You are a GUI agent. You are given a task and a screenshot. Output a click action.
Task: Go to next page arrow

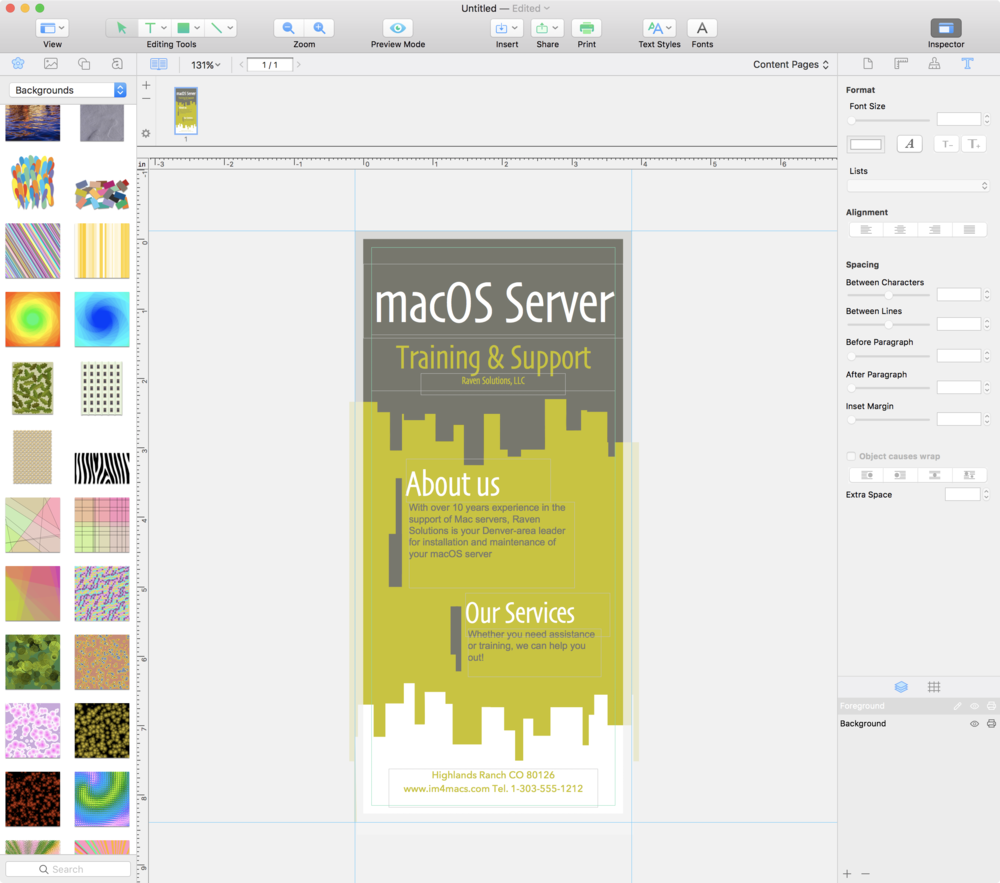pos(298,64)
